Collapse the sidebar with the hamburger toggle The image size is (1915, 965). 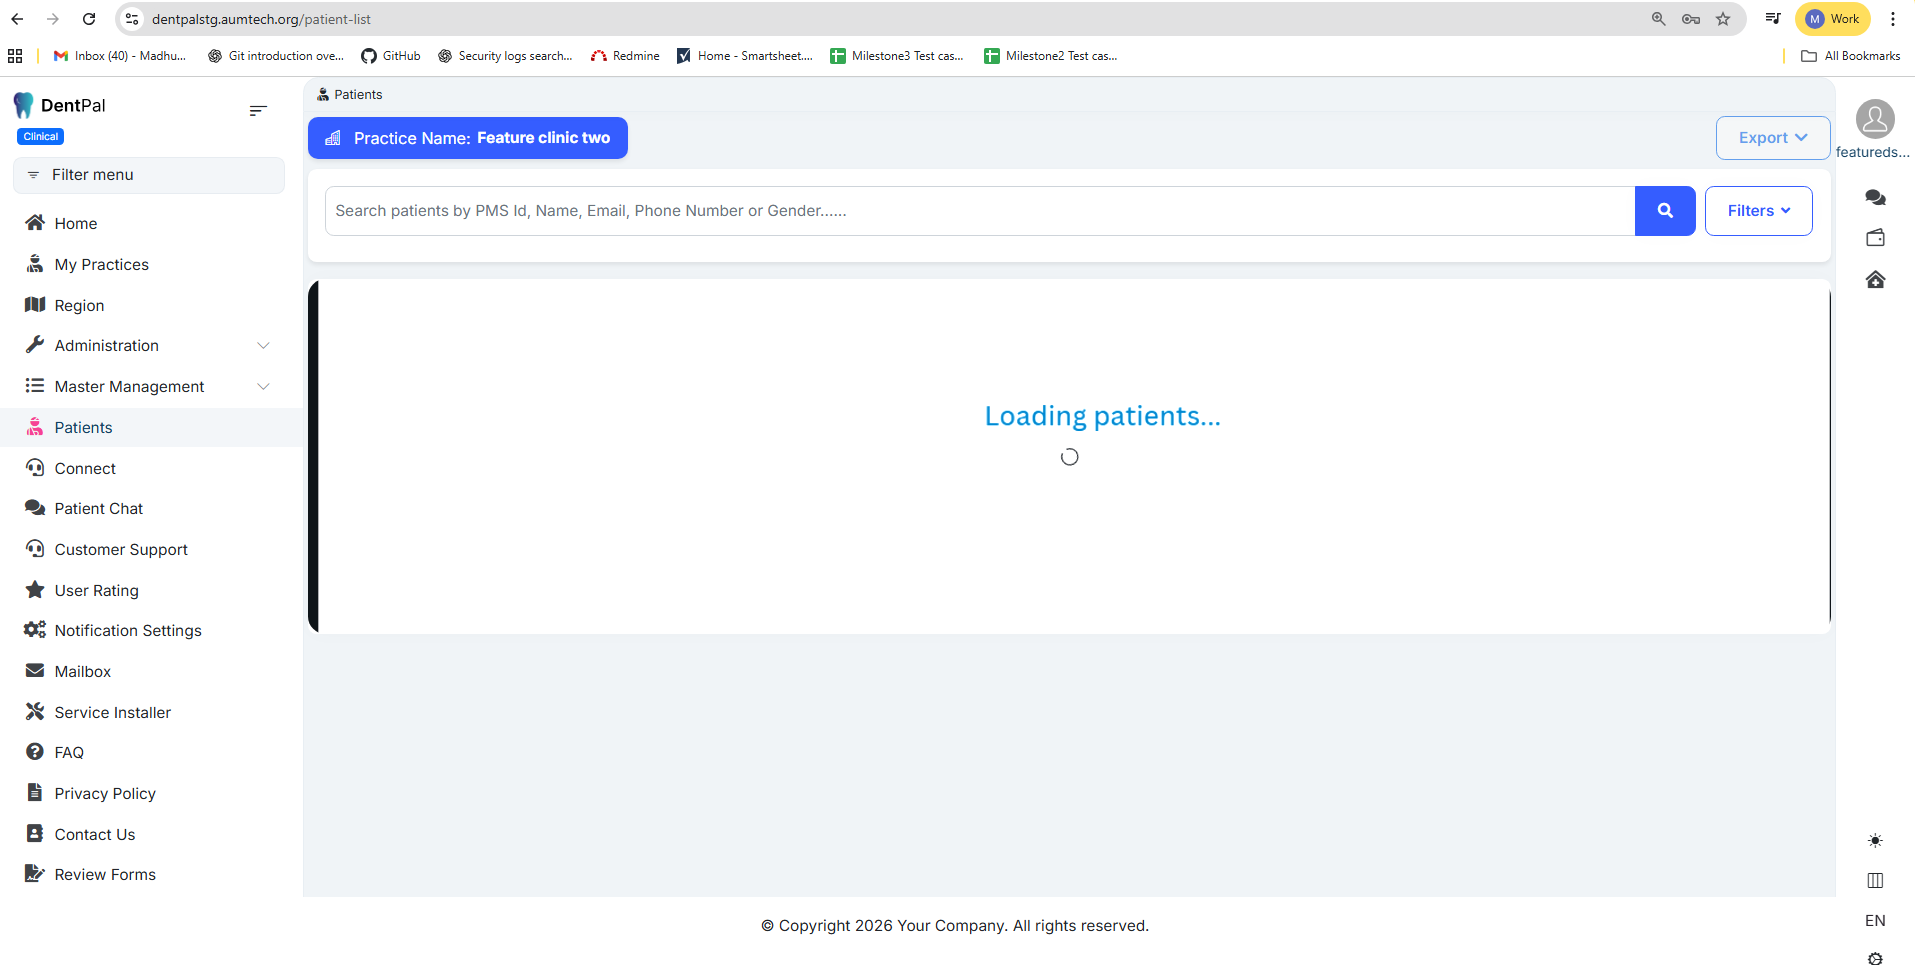[x=258, y=111]
